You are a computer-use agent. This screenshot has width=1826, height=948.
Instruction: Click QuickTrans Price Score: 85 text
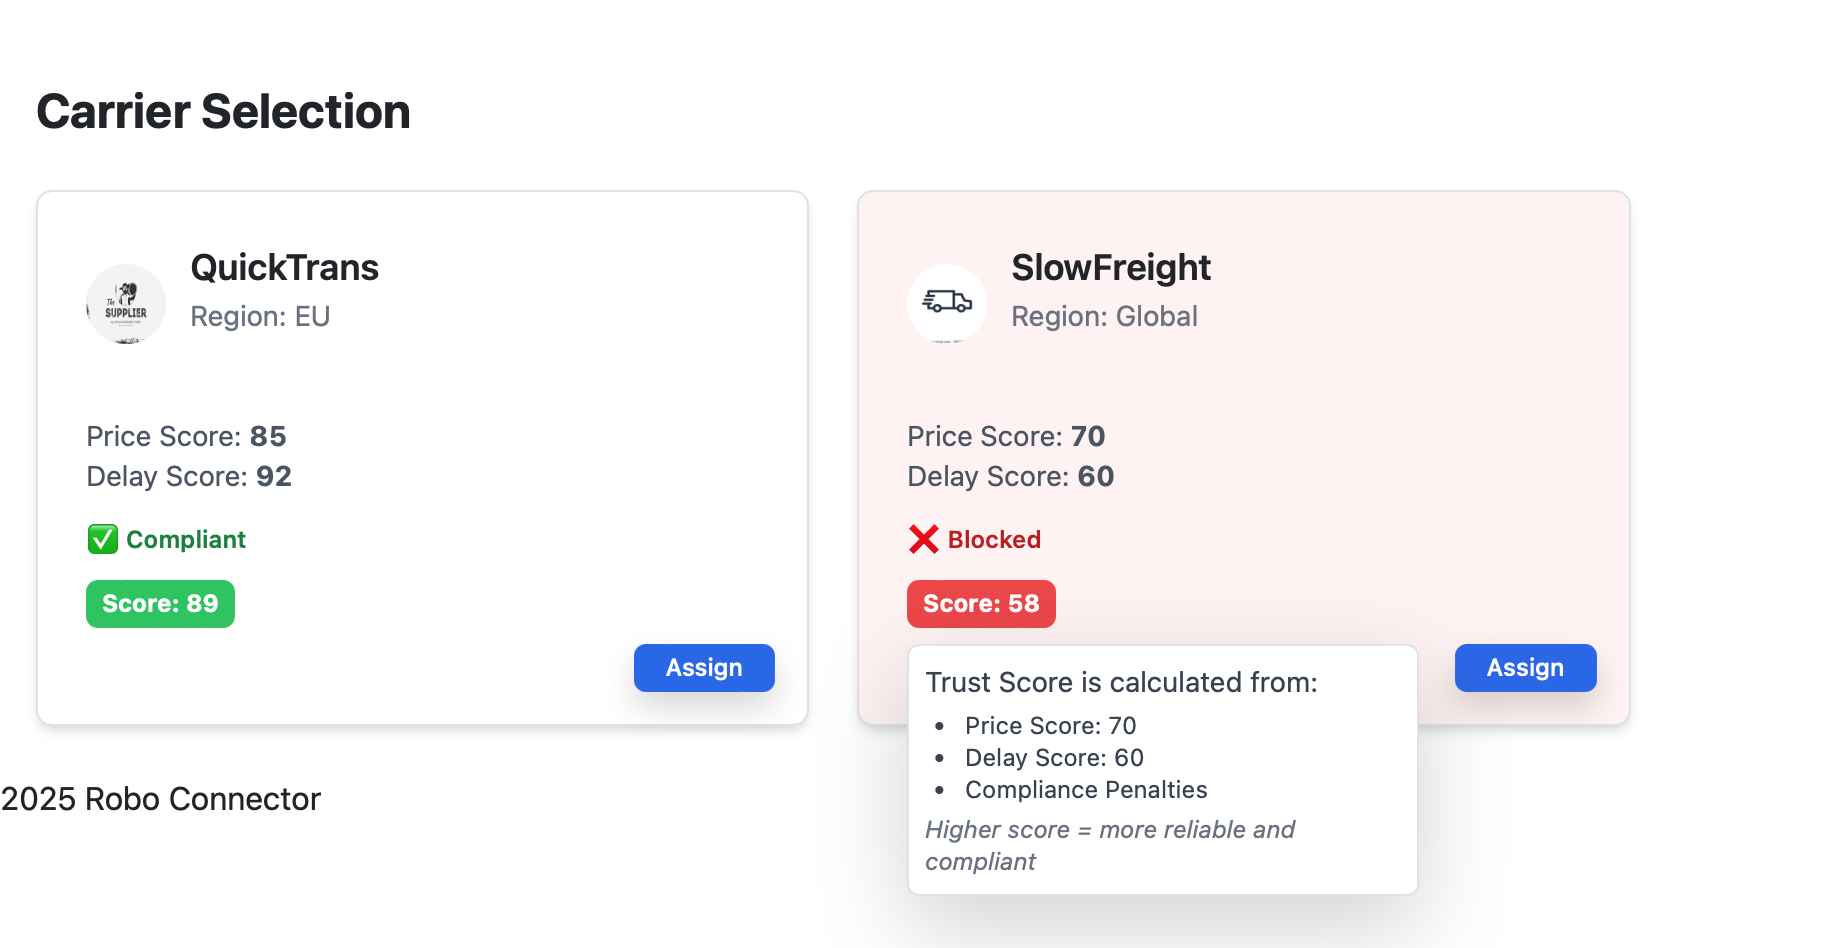[x=186, y=436]
